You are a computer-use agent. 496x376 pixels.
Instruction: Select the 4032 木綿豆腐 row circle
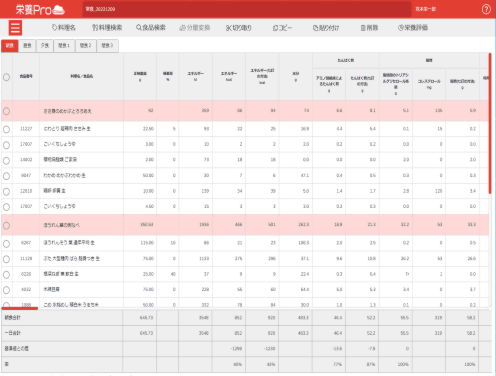coord(6,290)
